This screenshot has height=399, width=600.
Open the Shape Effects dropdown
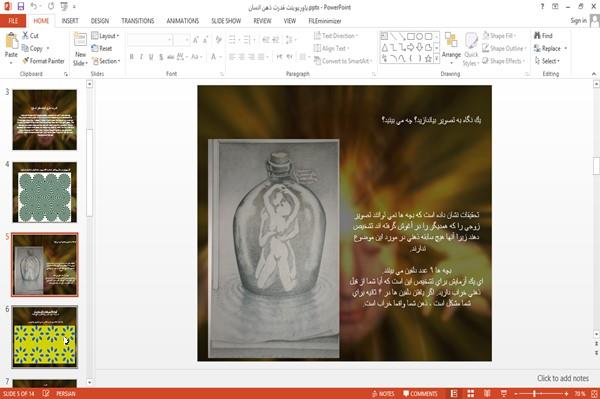point(504,61)
